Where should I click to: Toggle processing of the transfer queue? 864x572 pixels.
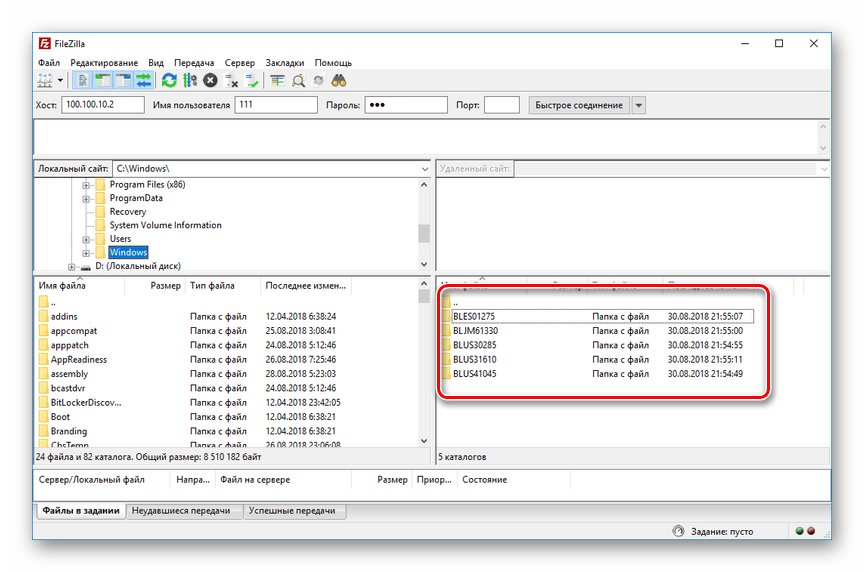point(189,80)
